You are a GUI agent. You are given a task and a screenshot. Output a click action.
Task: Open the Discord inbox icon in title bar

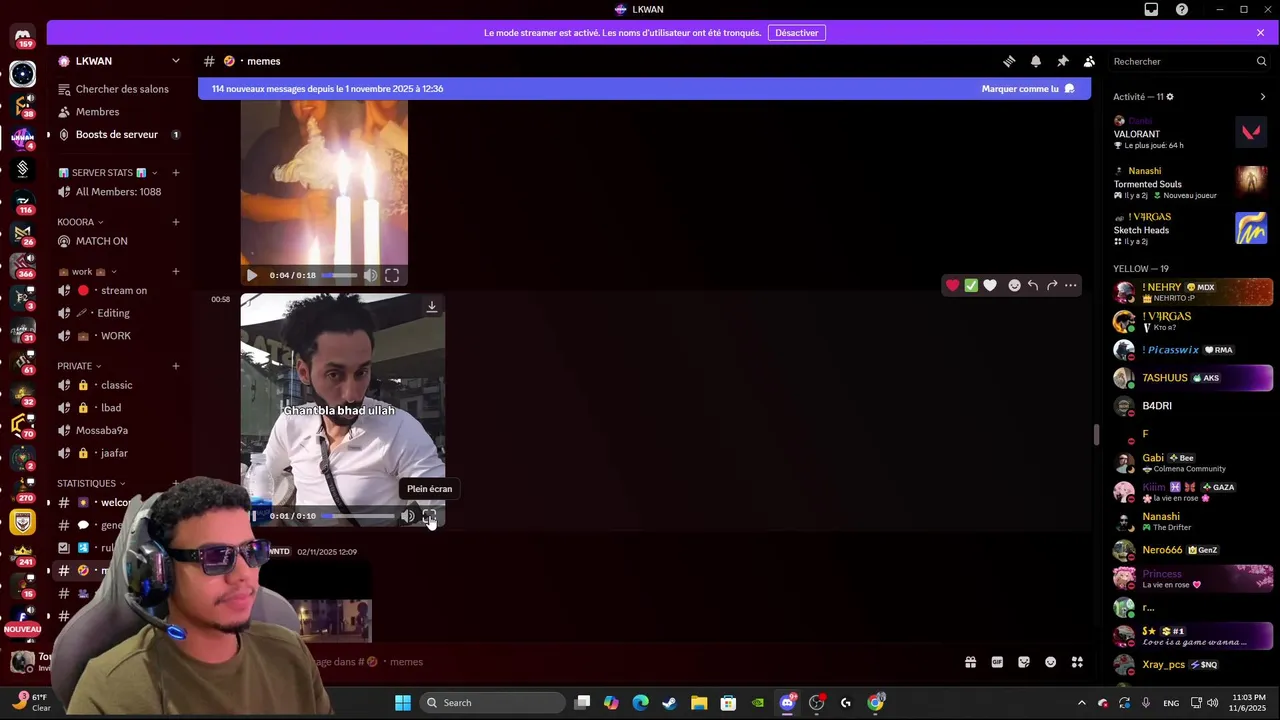(x=1151, y=9)
